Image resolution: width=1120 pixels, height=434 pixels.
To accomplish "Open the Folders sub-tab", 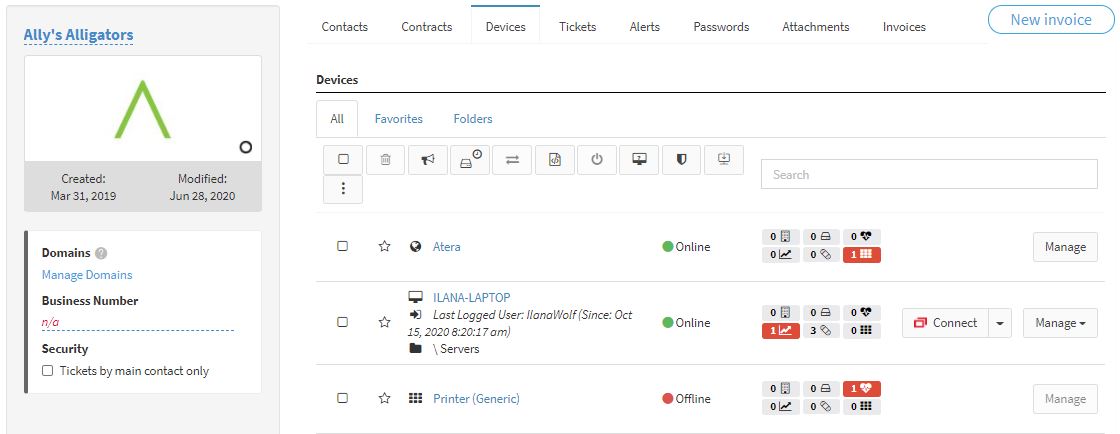I will click(473, 118).
